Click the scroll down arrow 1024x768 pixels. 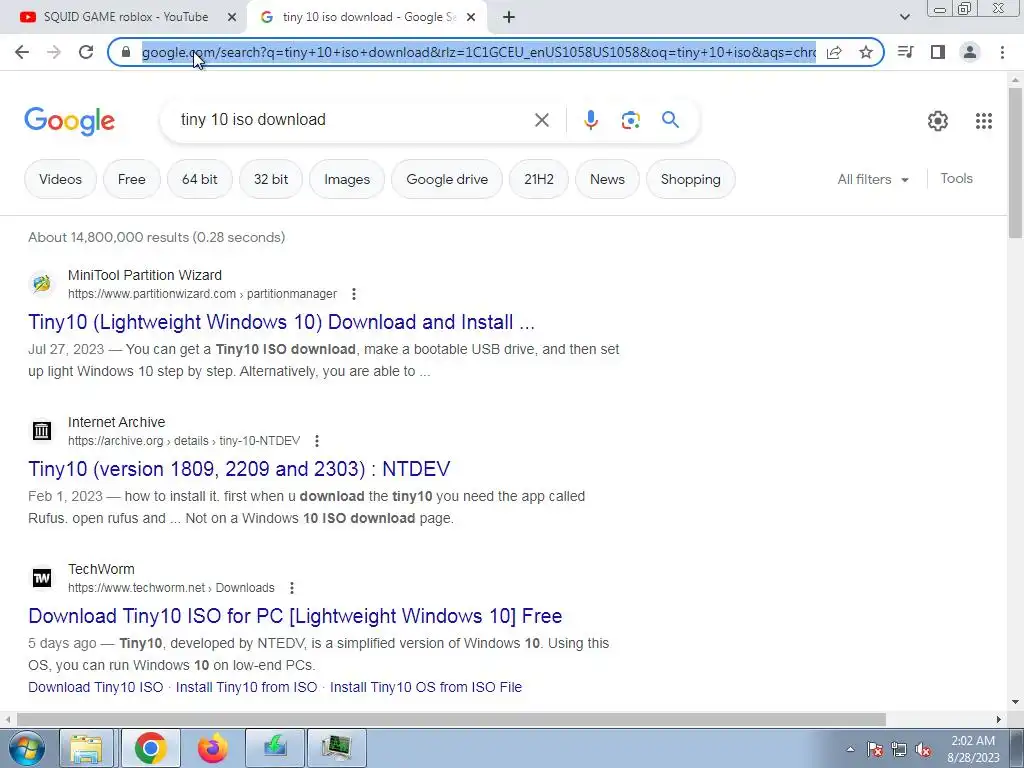coord(1015,703)
